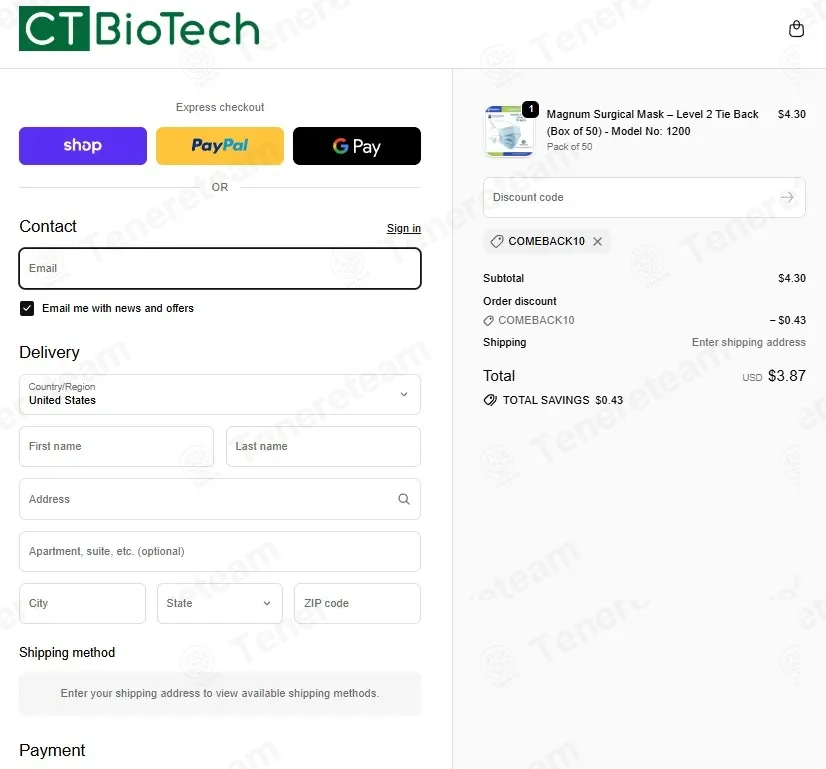Choose PayPal express checkout
This screenshot has width=826, height=769.
(220, 146)
